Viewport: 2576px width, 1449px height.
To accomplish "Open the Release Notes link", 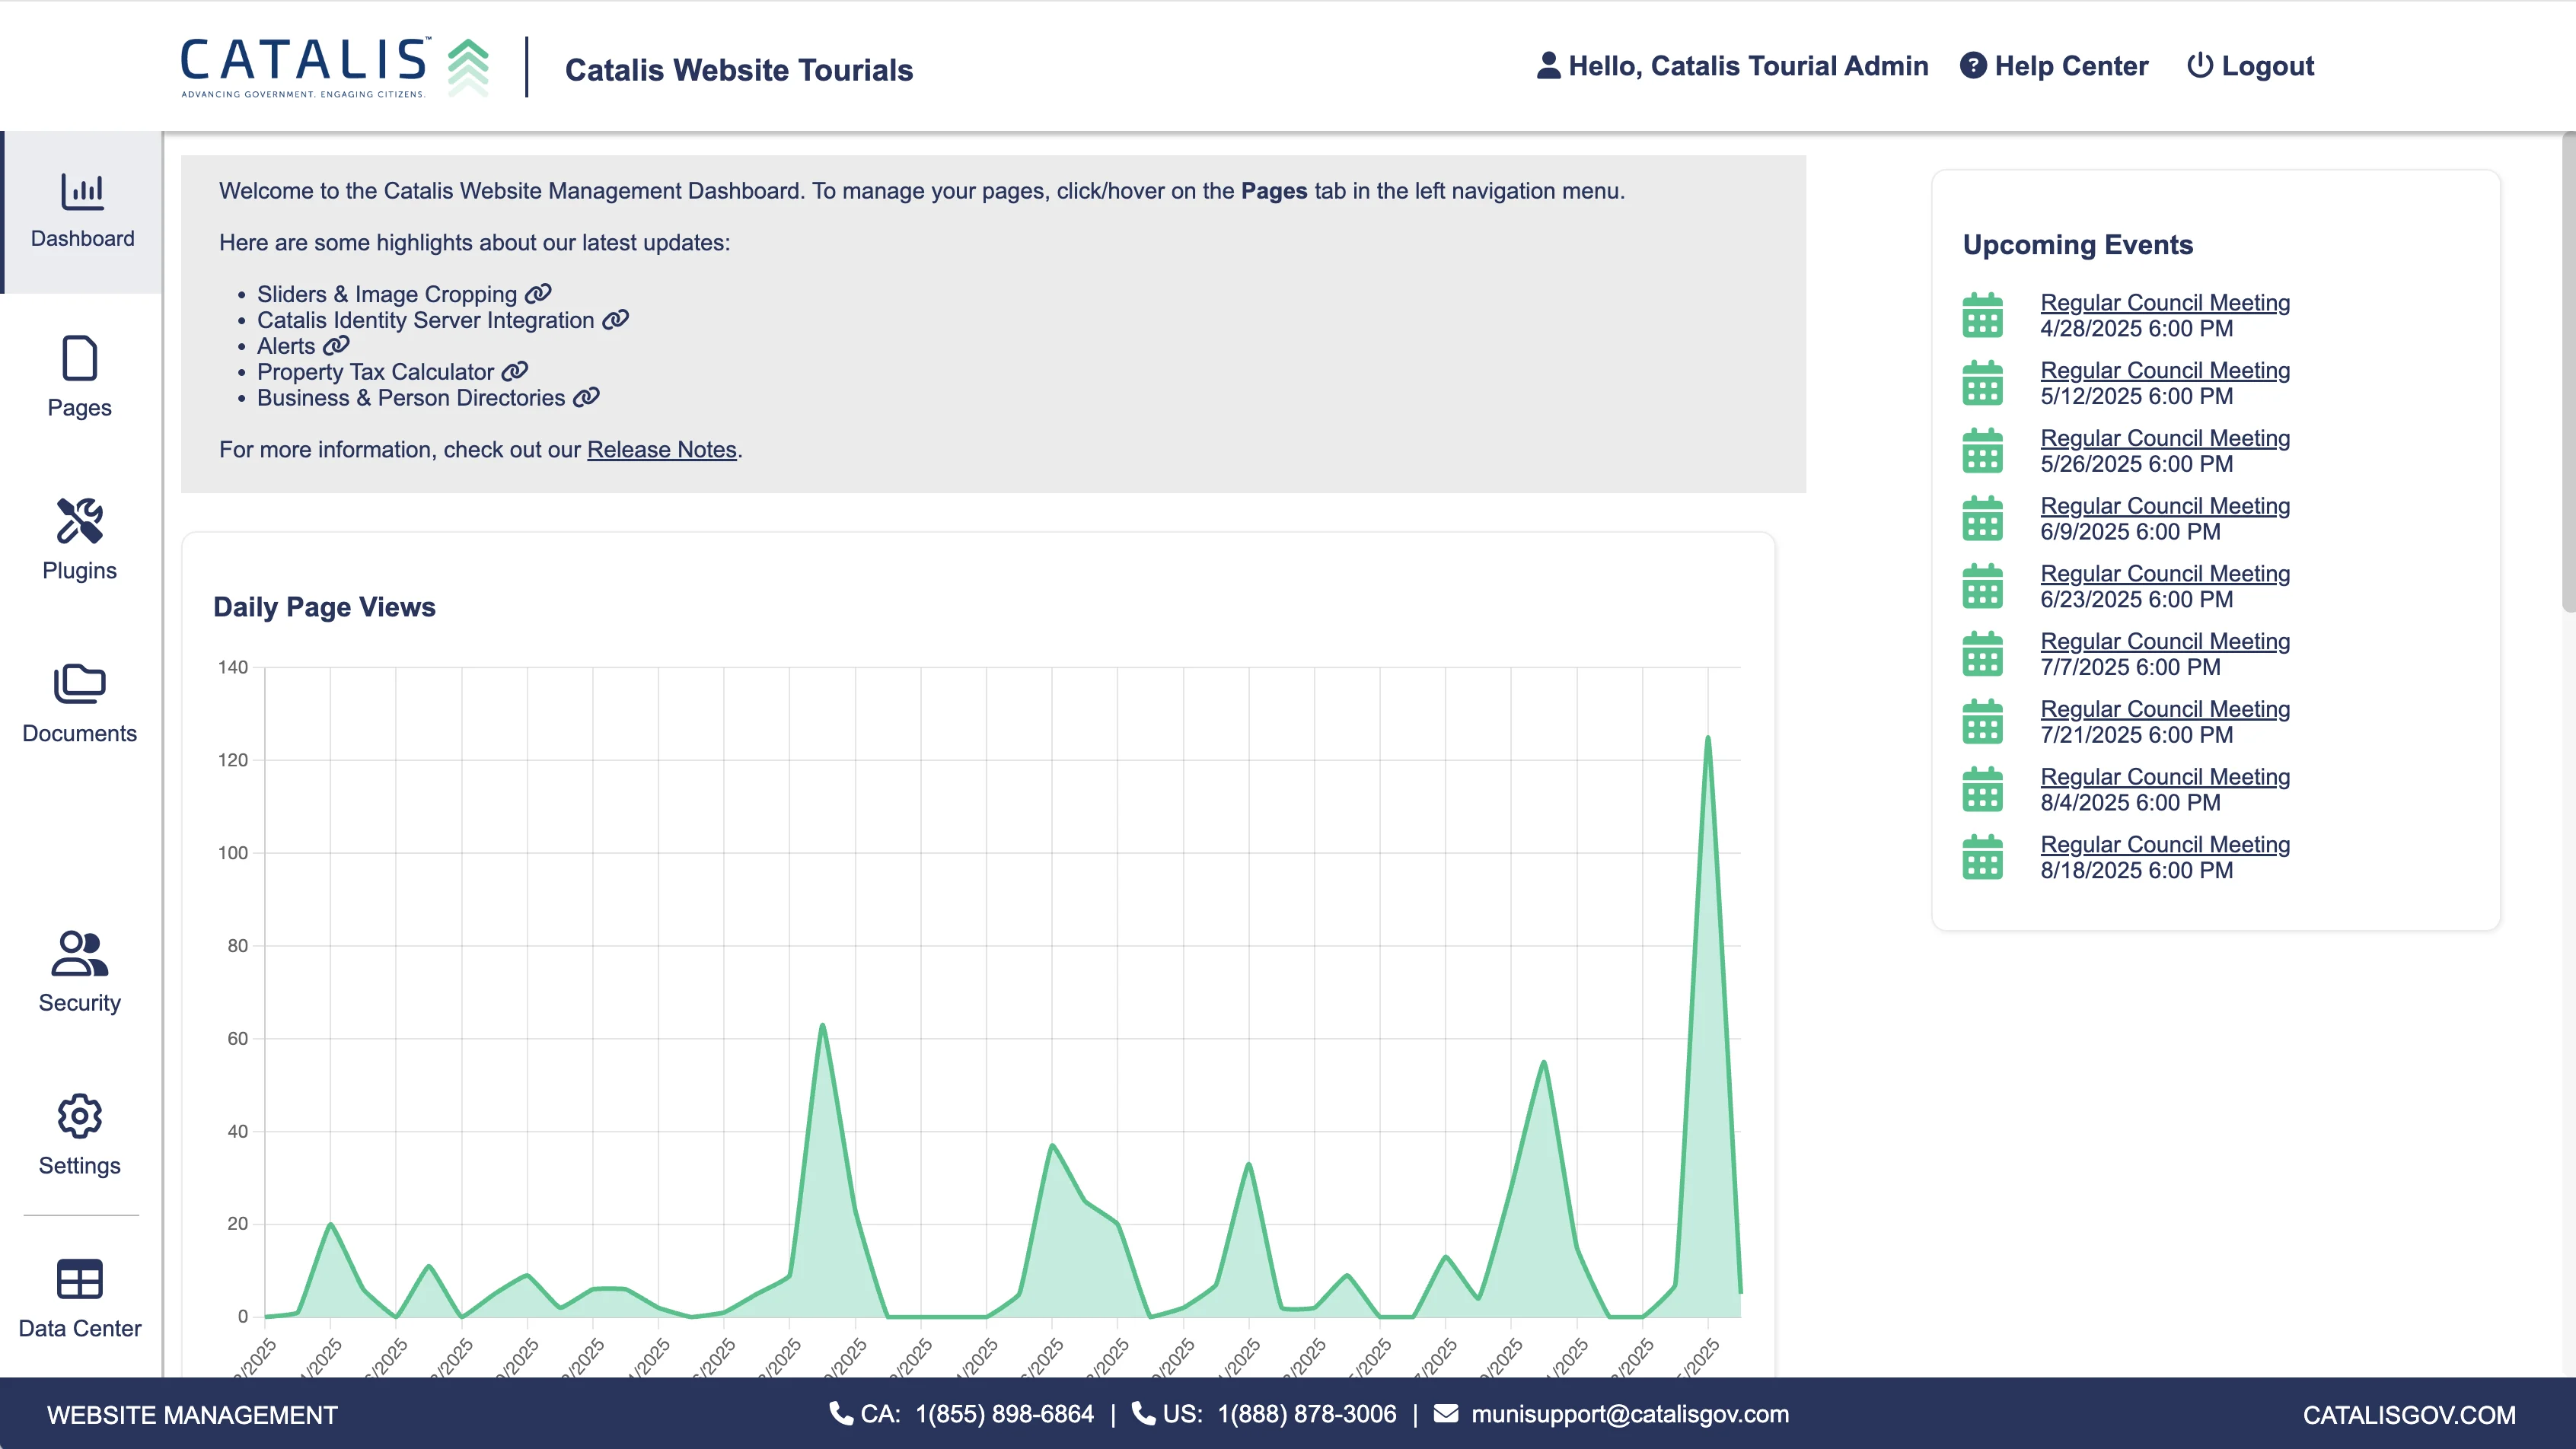I will click(x=662, y=450).
